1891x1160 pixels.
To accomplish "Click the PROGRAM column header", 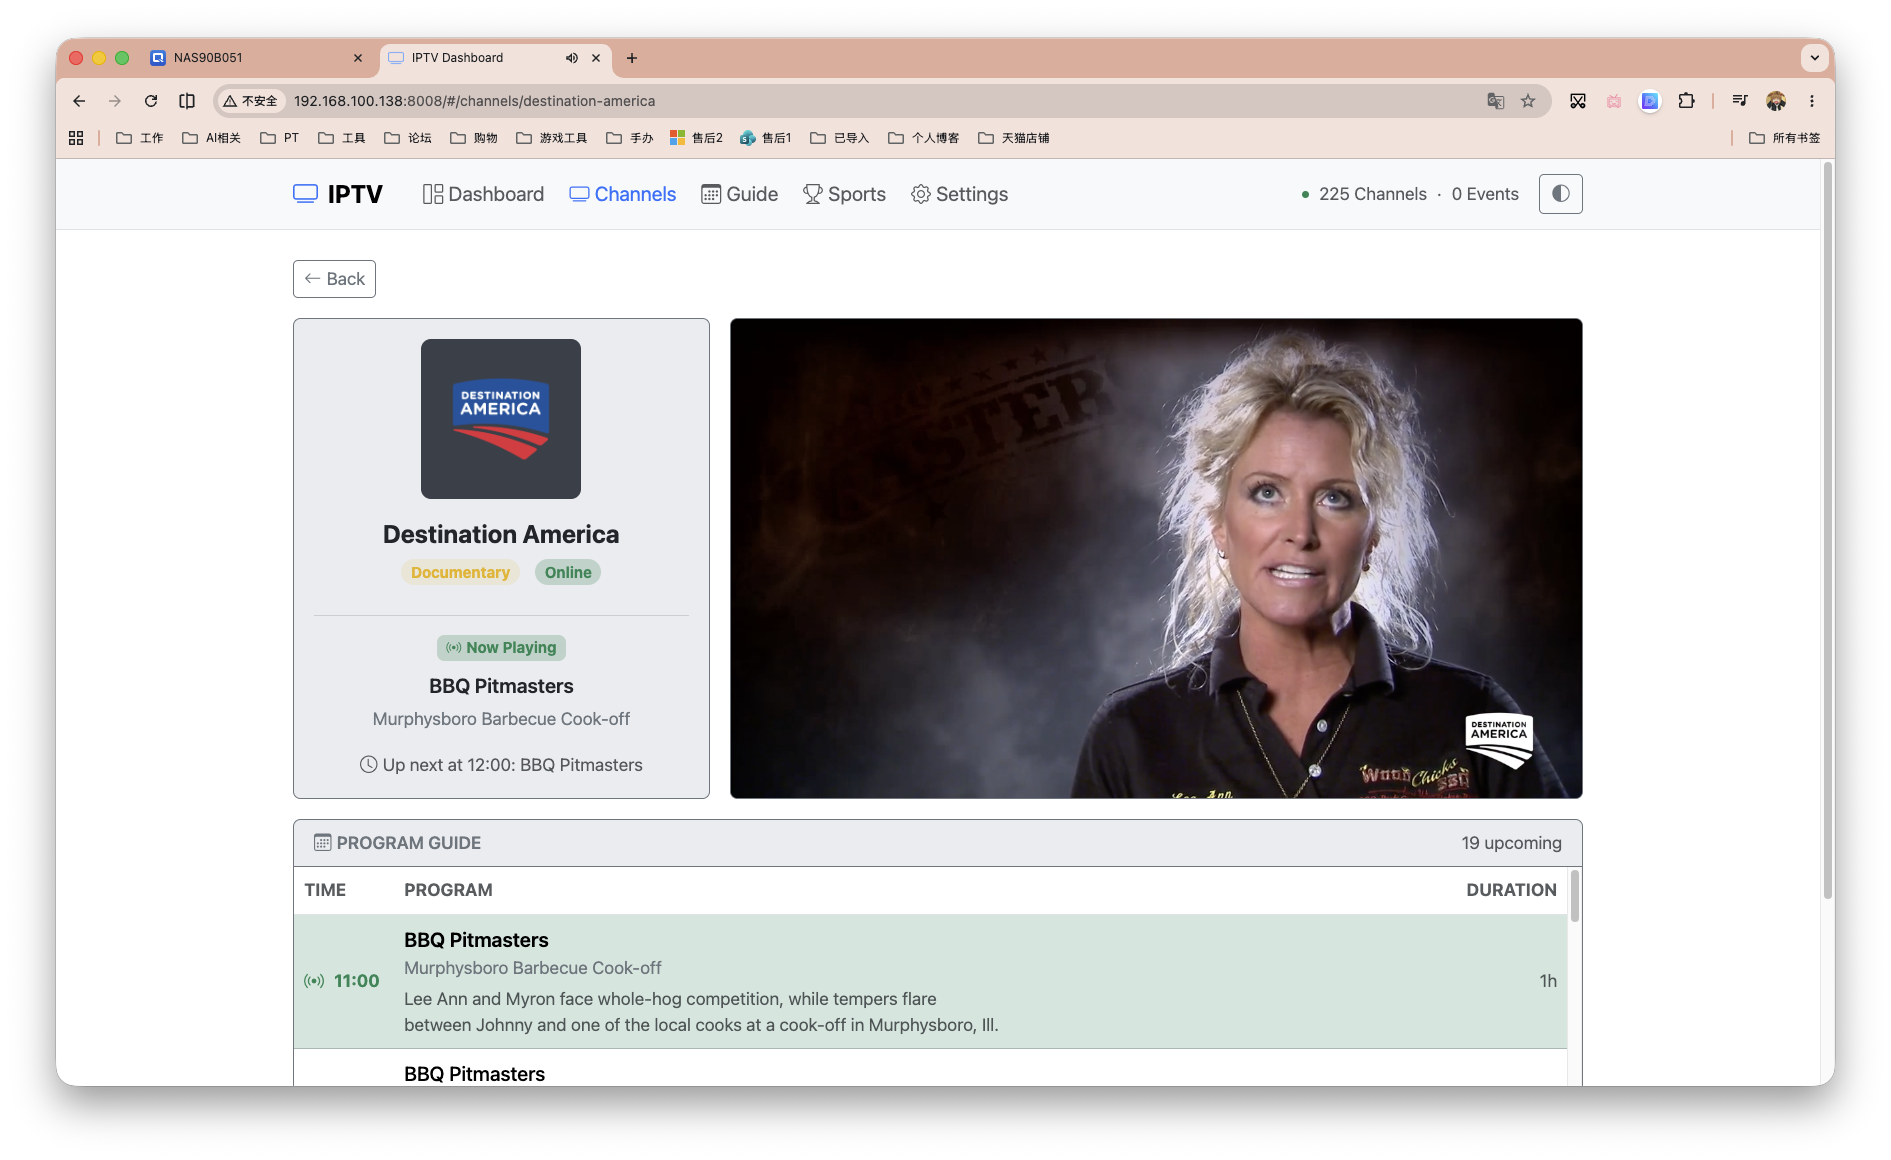I will point(448,890).
